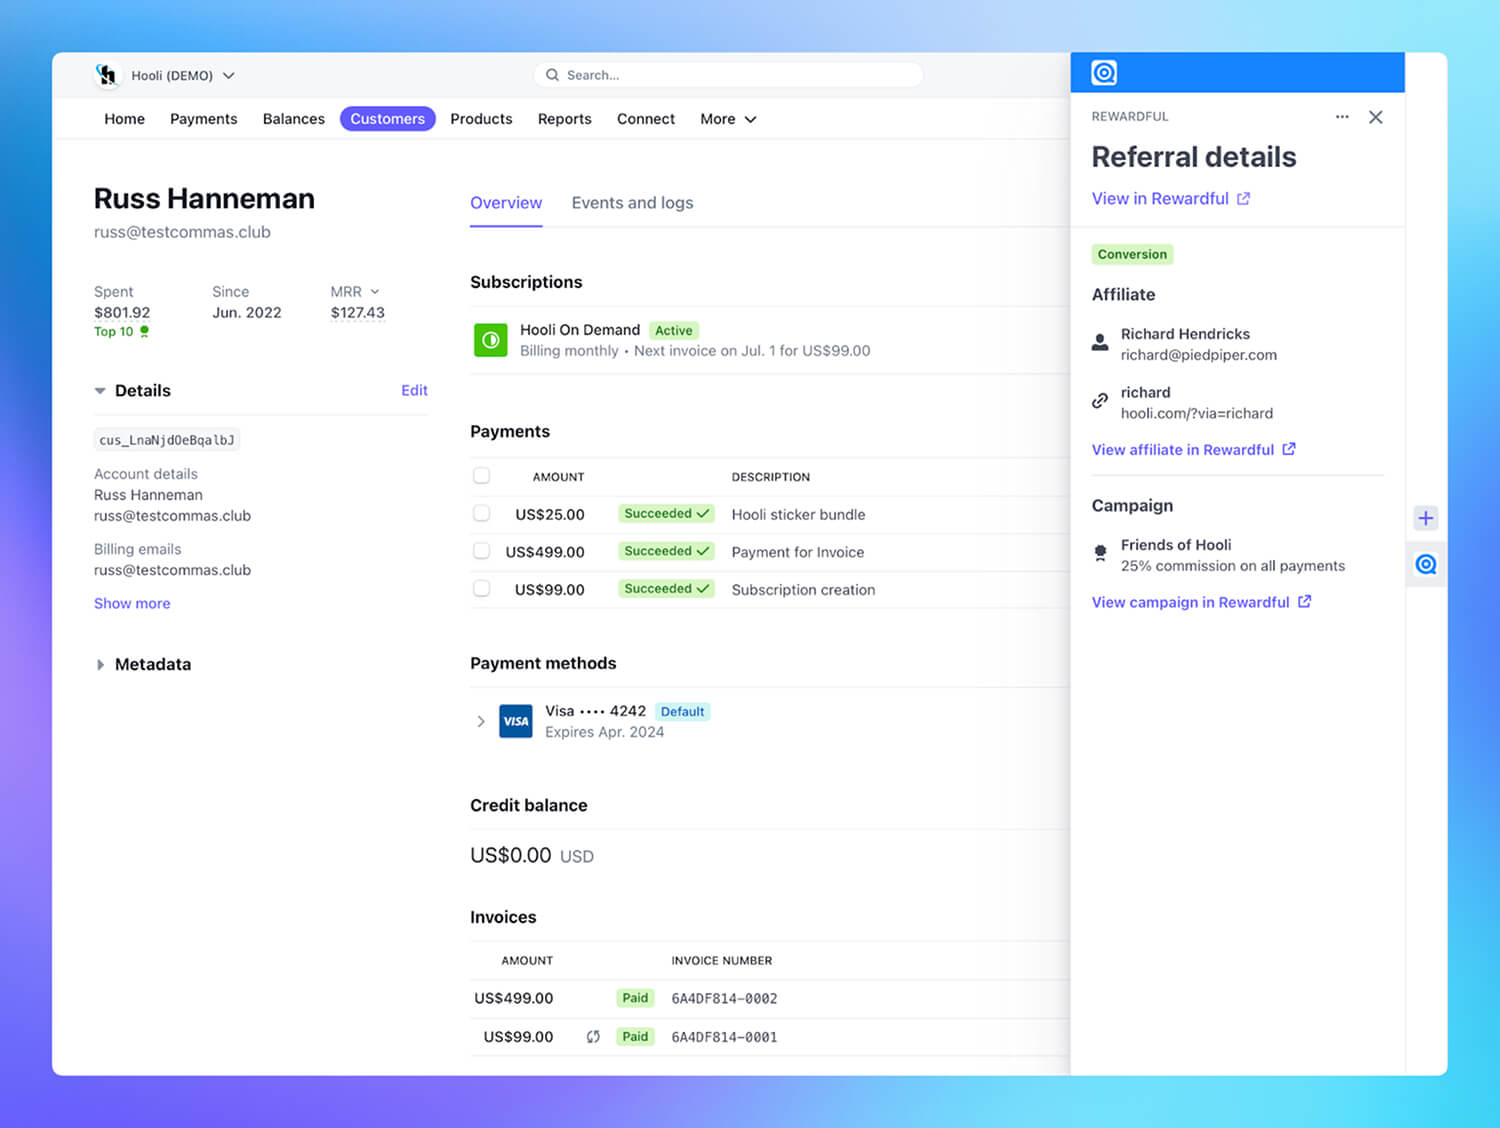Screen dimensions: 1500x1128
Task: Click the Friends of Hooli campaign name
Action: (1176, 545)
